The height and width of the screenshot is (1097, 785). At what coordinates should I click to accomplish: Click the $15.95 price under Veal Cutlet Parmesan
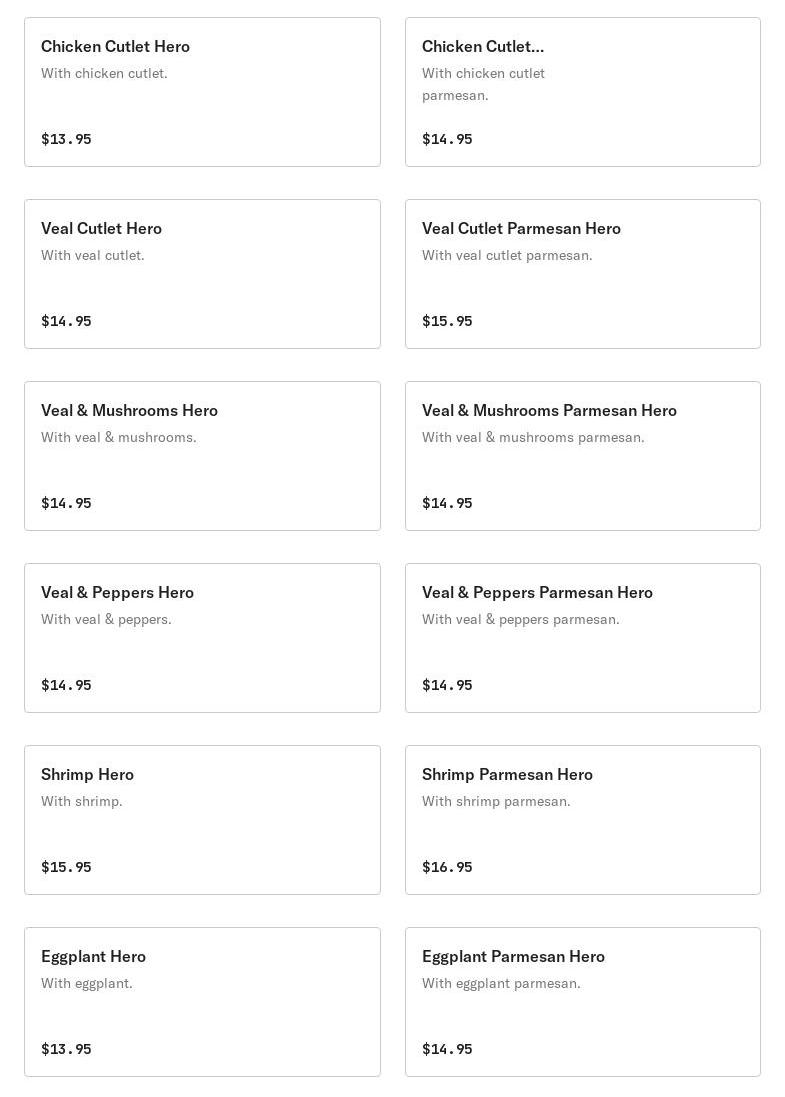[447, 321]
